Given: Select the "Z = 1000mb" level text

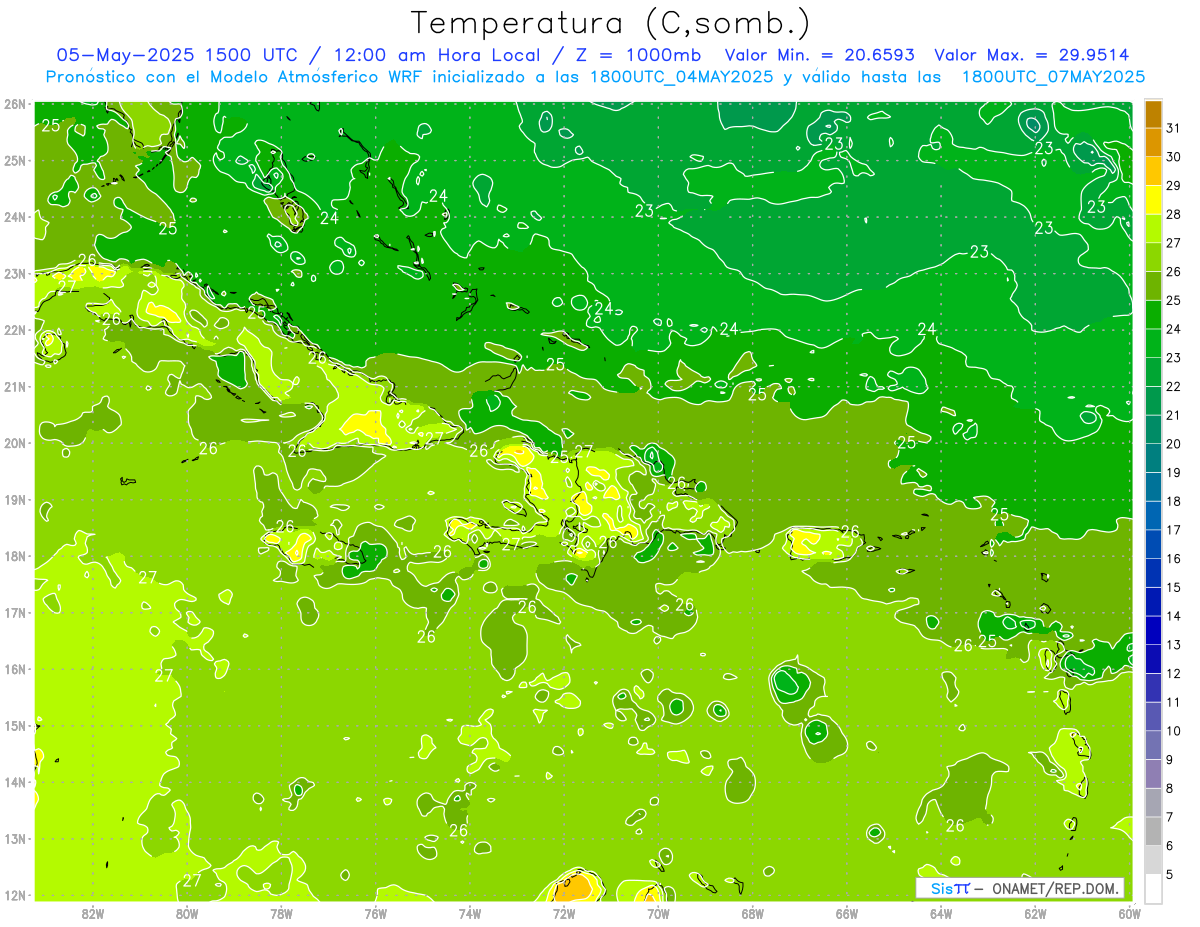Looking at the screenshot, I should 637,55.
